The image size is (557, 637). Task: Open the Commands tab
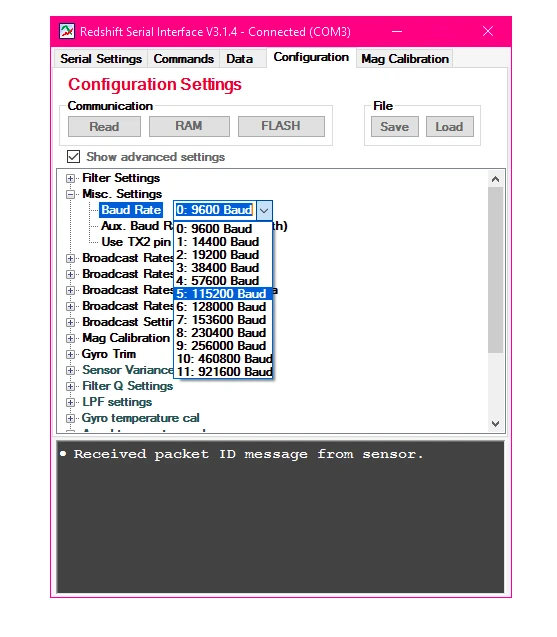pyautogui.click(x=184, y=58)
